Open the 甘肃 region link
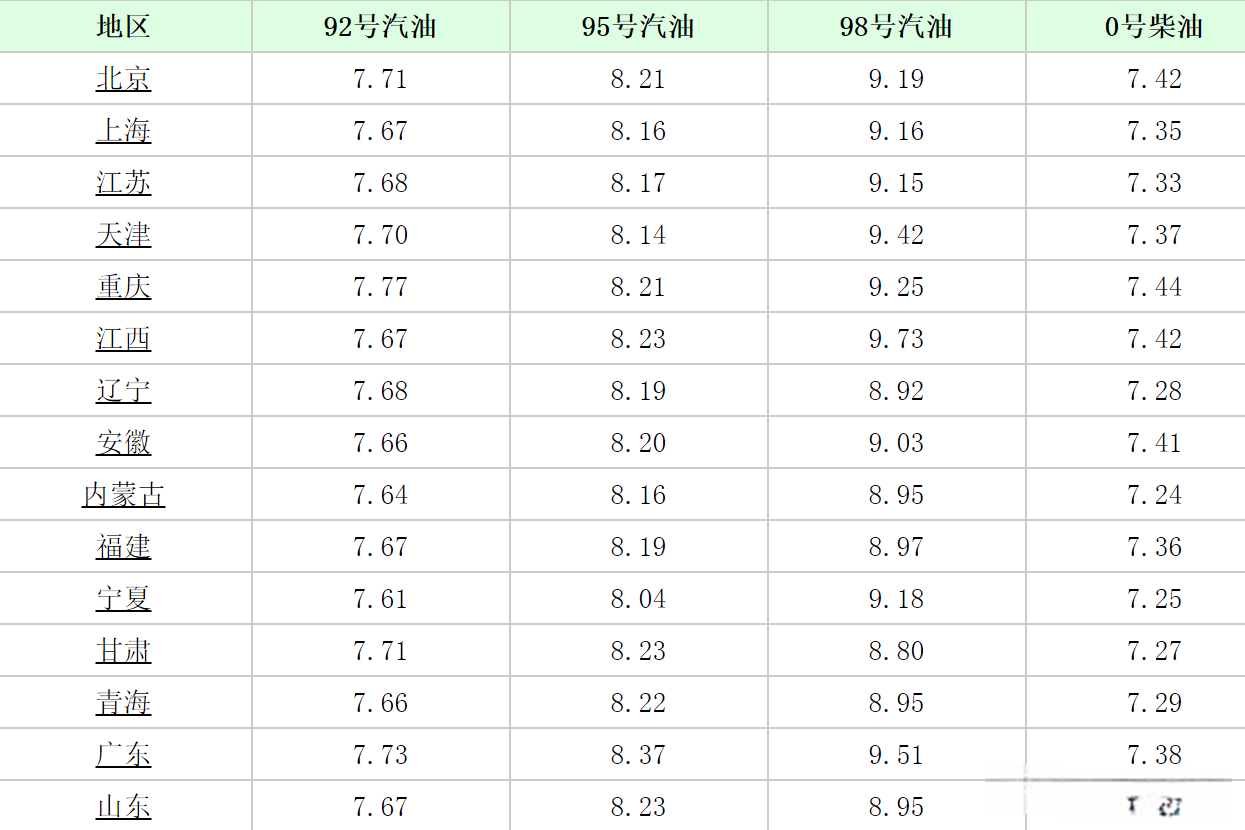 tap(124, 651)
